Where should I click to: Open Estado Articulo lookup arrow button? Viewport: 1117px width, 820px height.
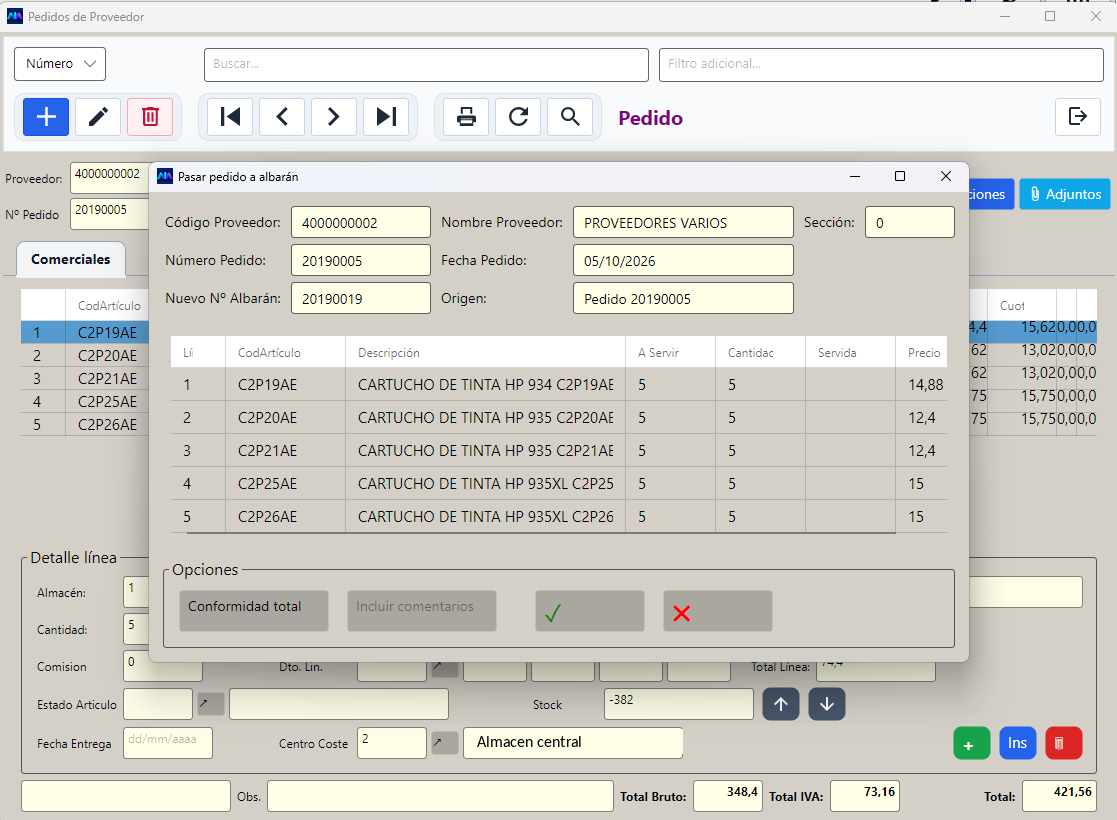211,704
